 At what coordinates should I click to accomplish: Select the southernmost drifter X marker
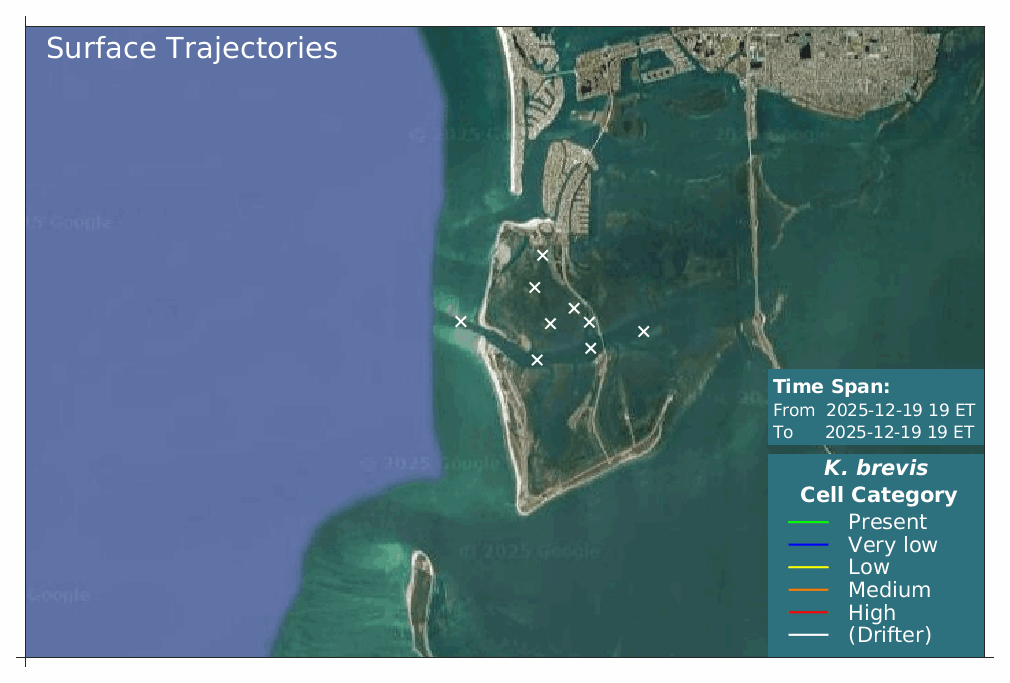(538, 359)
